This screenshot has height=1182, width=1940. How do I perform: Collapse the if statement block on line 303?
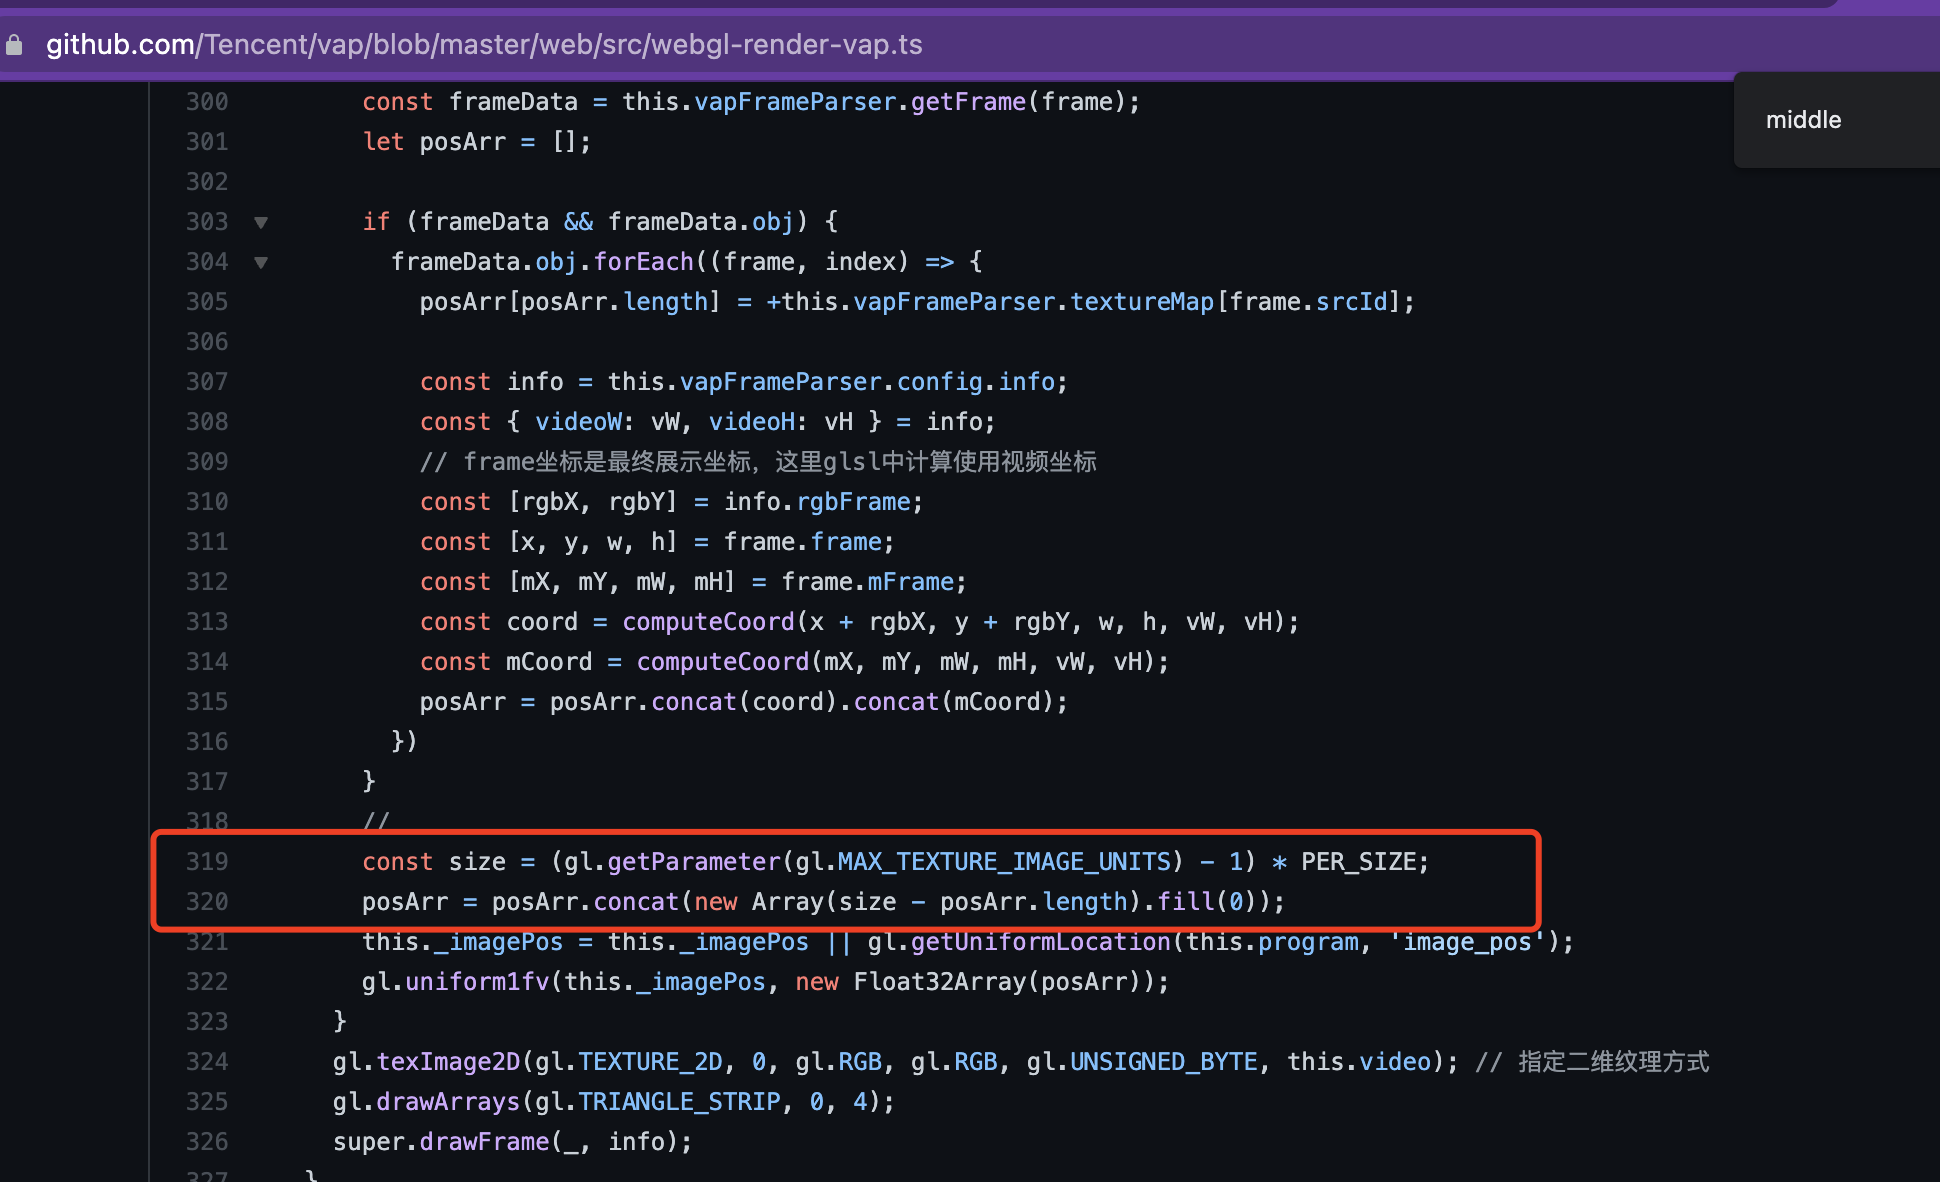260,222
